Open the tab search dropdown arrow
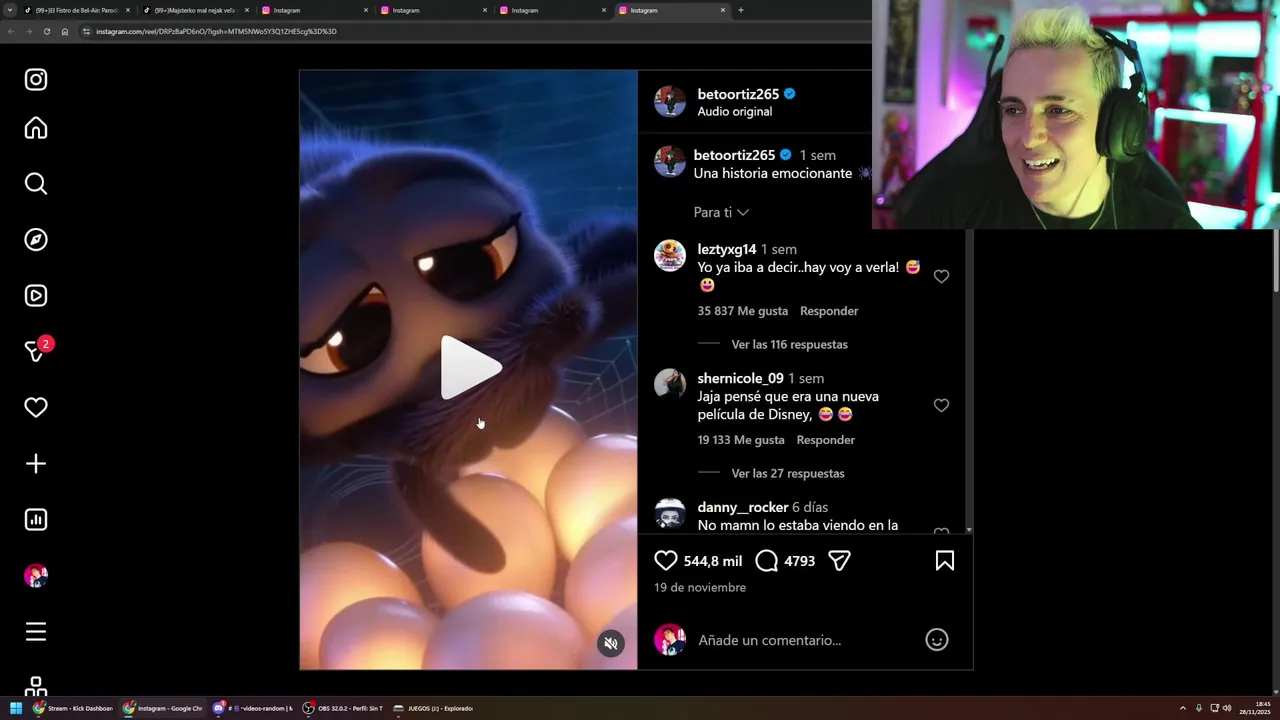Viewport: 1280px width, 720px height. point(9,10)
